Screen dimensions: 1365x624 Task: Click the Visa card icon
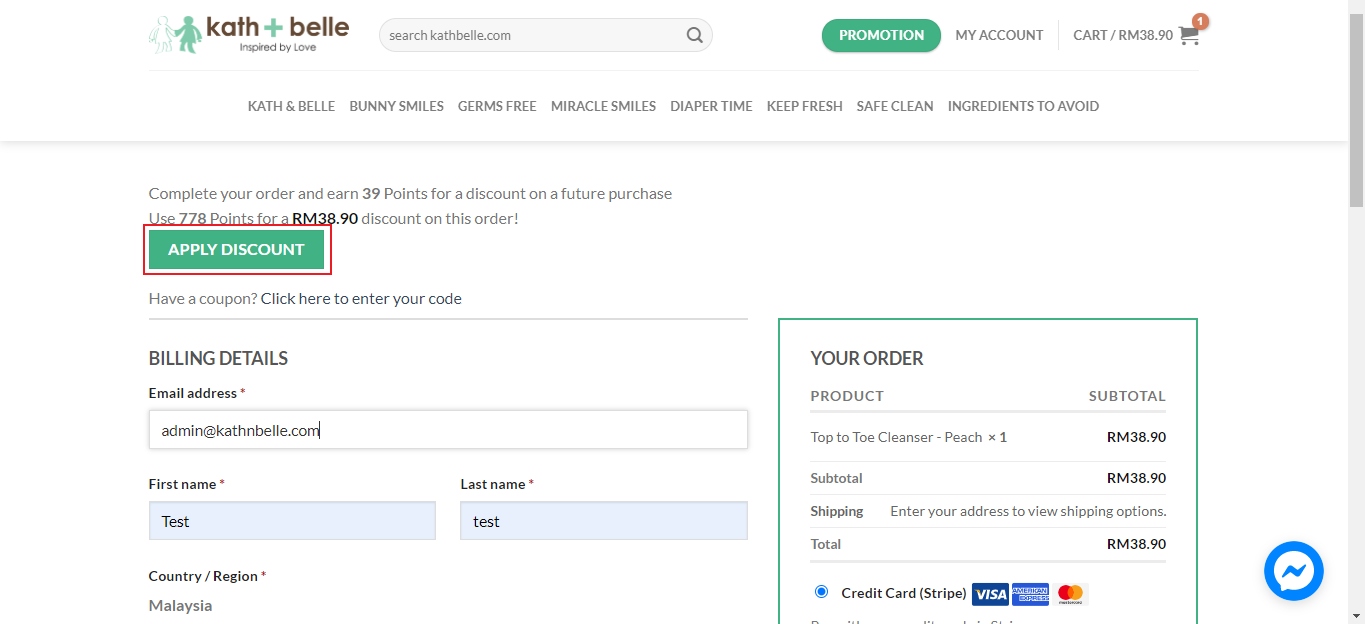pos(990,594)
